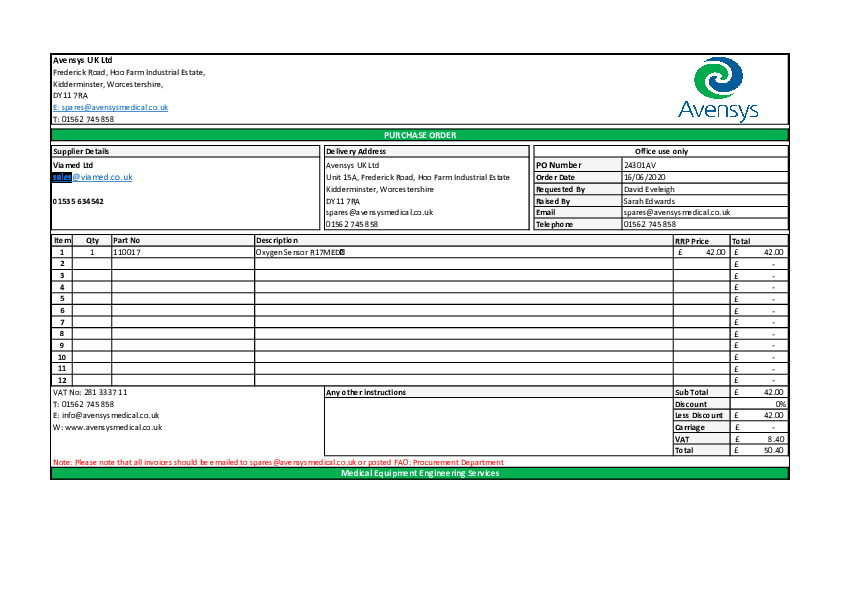Image resolution: width=842 pixels, height=595 pixels.
Task: Click the VAT amount 8.40
Action: tap(759, 439)
